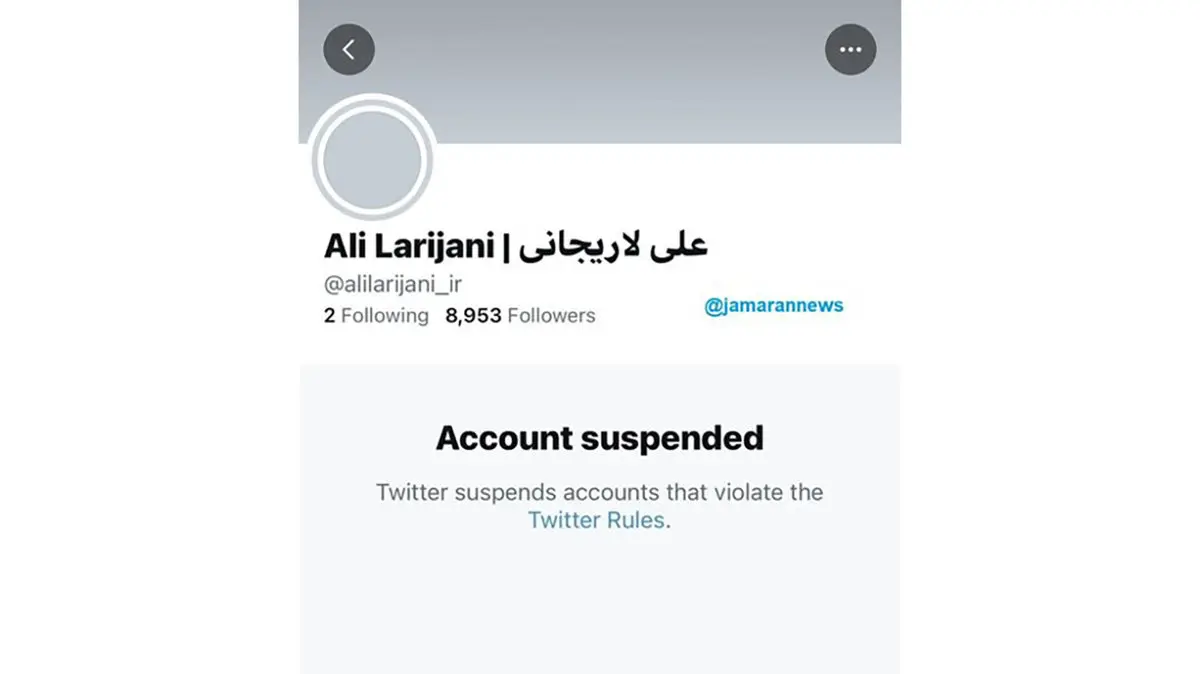The width and height of the screenshot is (1200, 674).
Task: Select the Ali Larijani display name
Action: 408,246
